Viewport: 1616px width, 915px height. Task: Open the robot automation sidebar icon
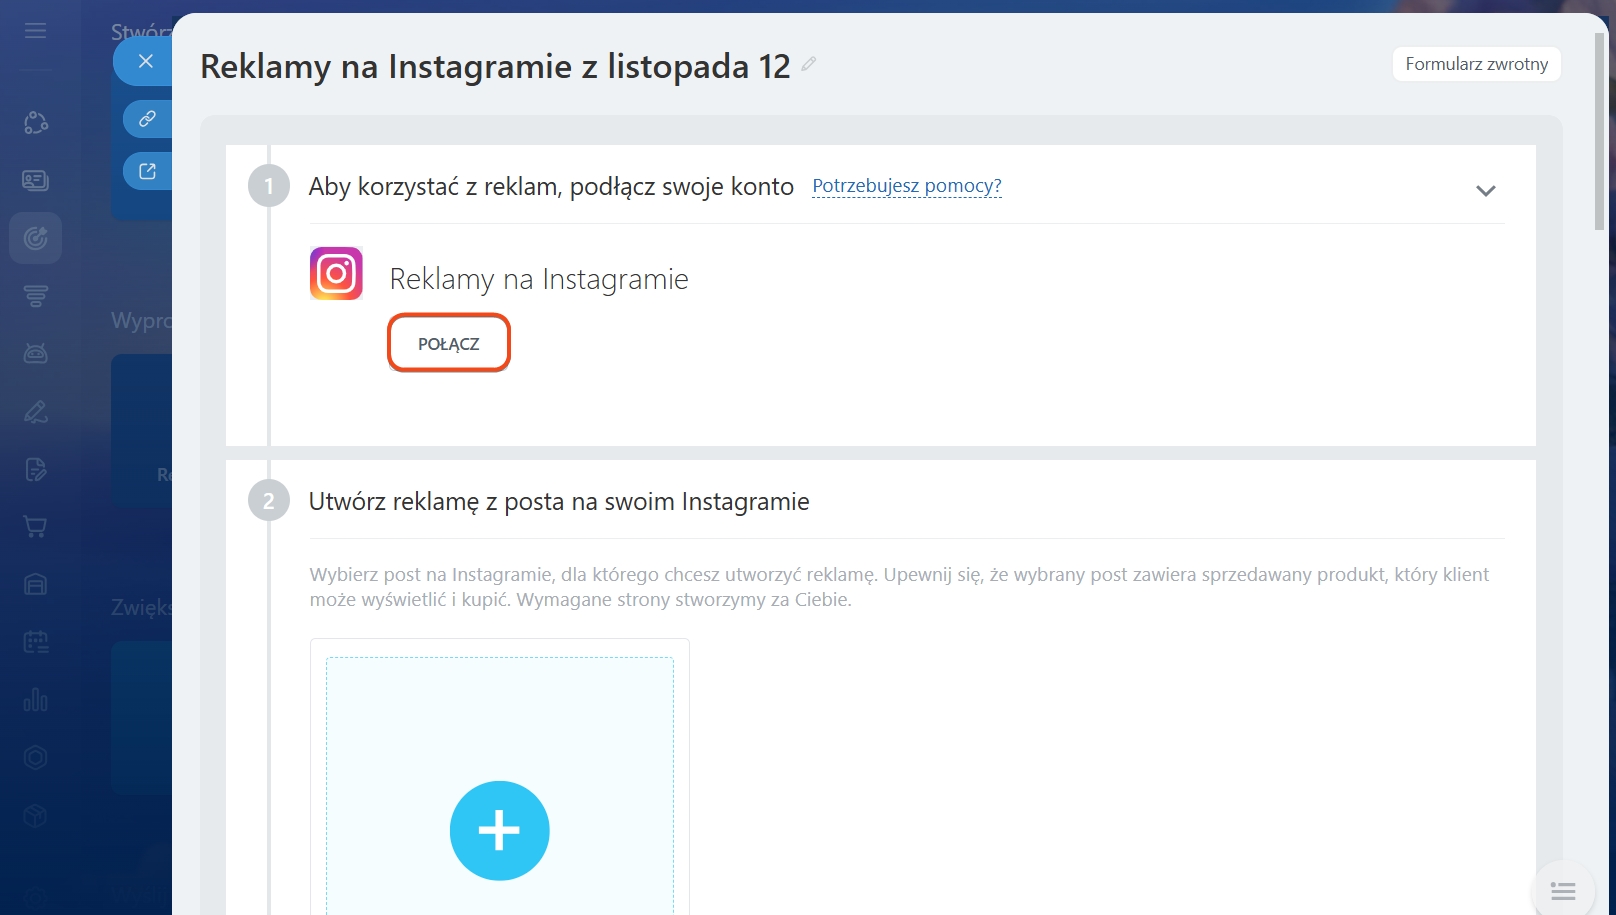[x=36, y=354]
